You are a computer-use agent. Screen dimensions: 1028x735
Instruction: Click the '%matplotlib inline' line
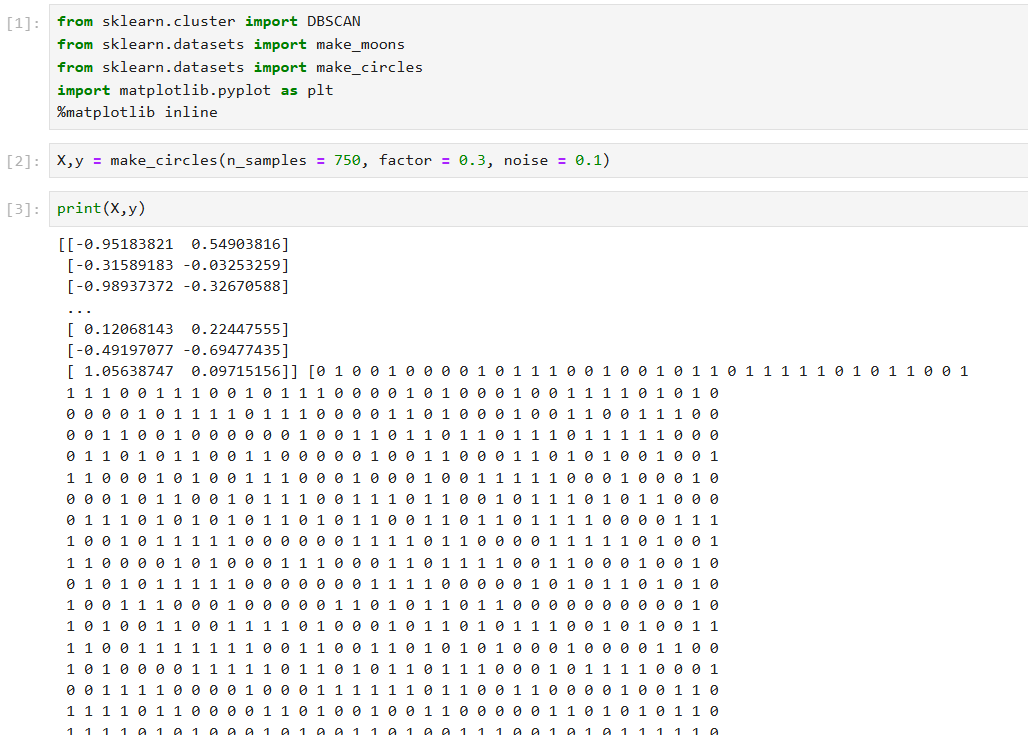[x=137, y=112]
